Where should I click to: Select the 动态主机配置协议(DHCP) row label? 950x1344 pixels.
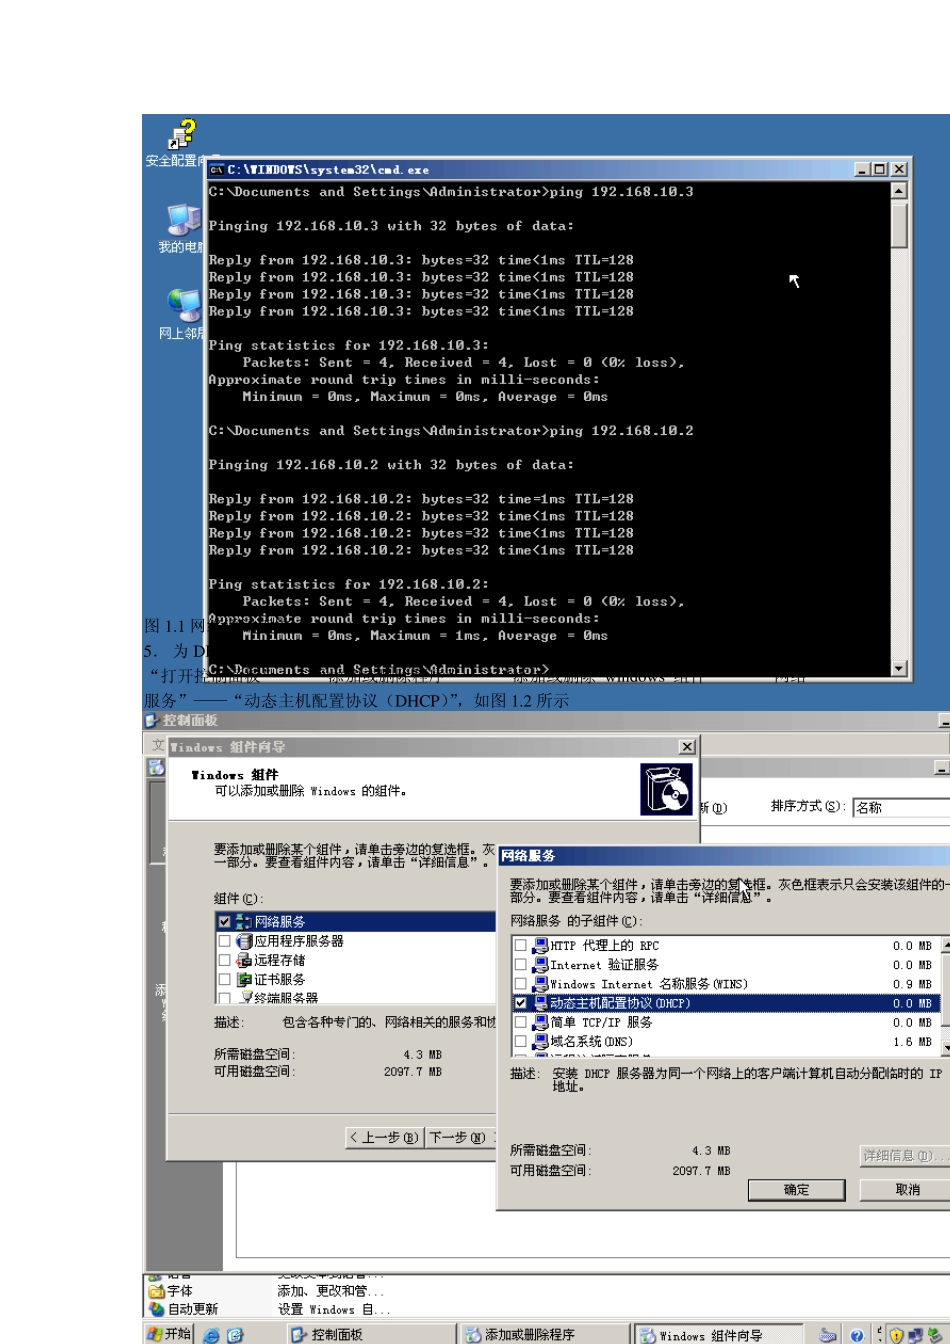coord(620,1003)
